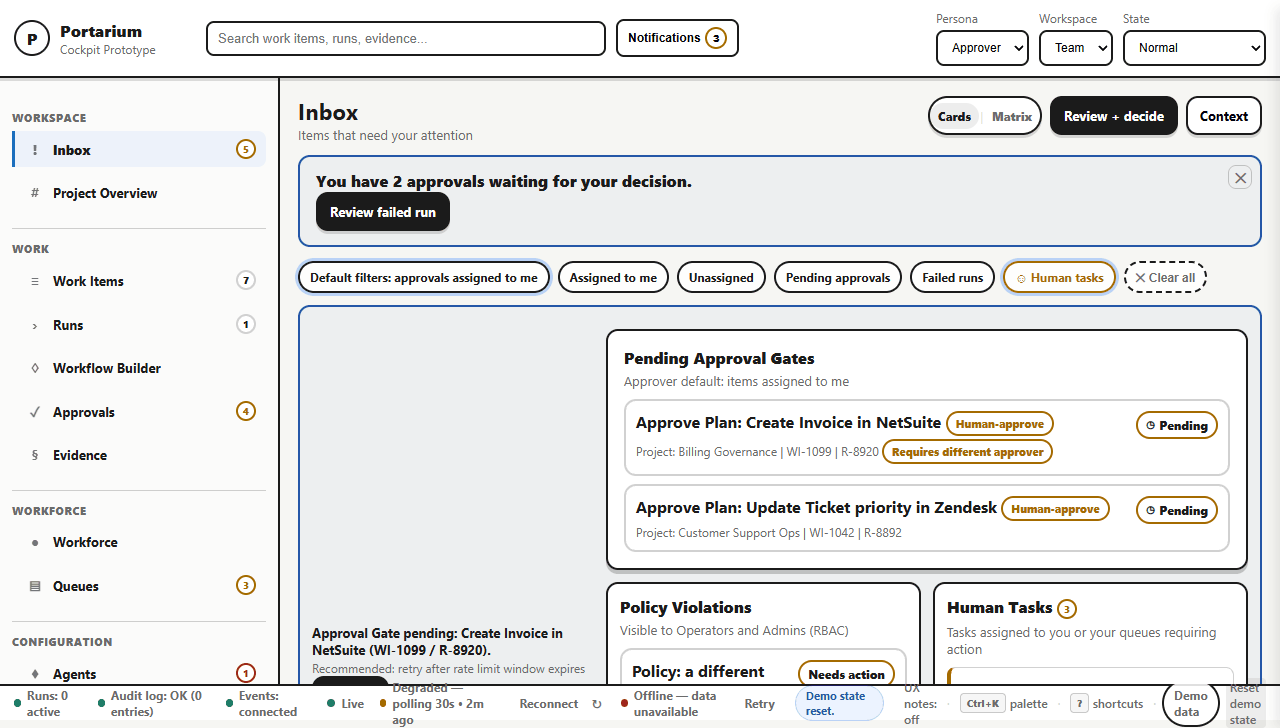Screen dimensions: 1280x728
Task: Open the Notifications button
Action: 677,38
